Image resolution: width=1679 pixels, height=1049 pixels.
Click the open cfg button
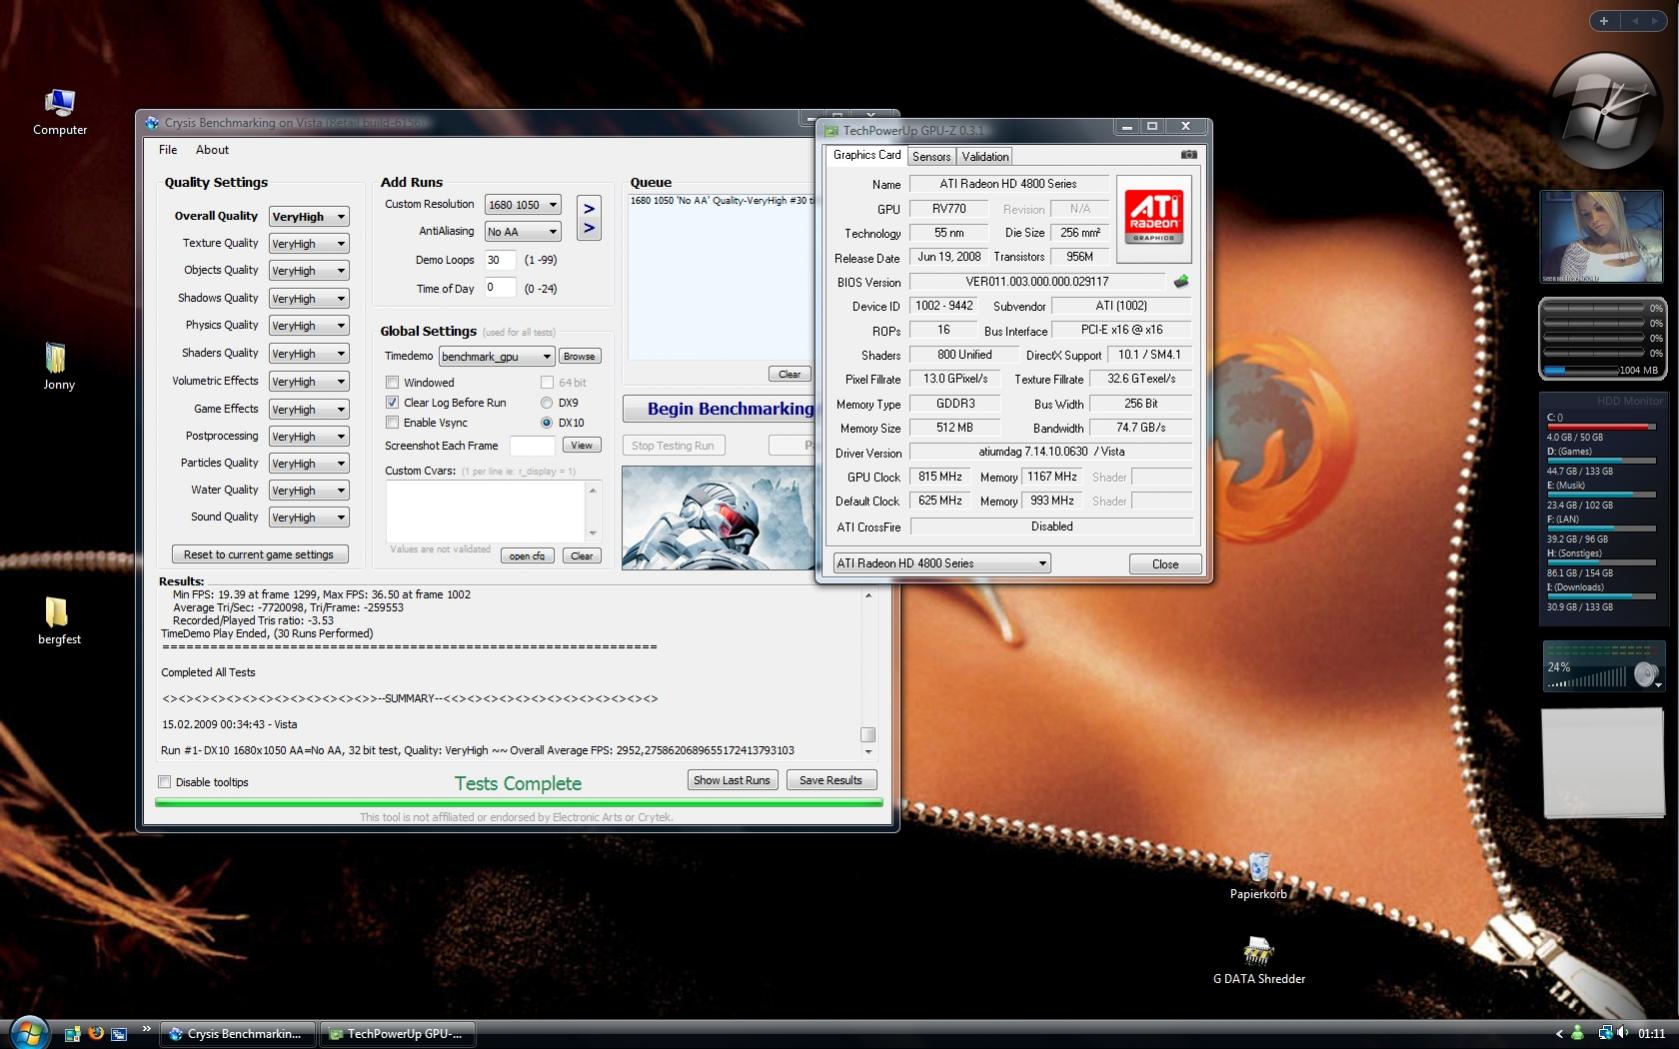point(527,556)
